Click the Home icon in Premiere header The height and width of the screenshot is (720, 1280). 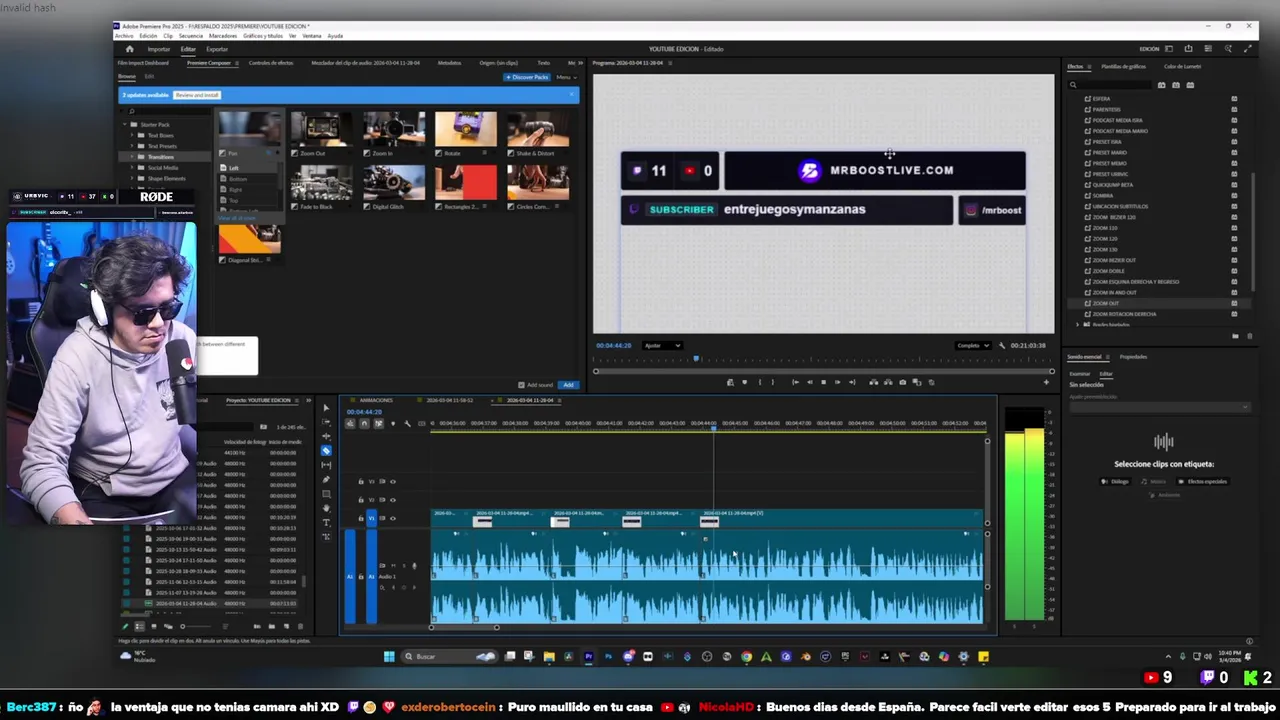tap(129, 49)
